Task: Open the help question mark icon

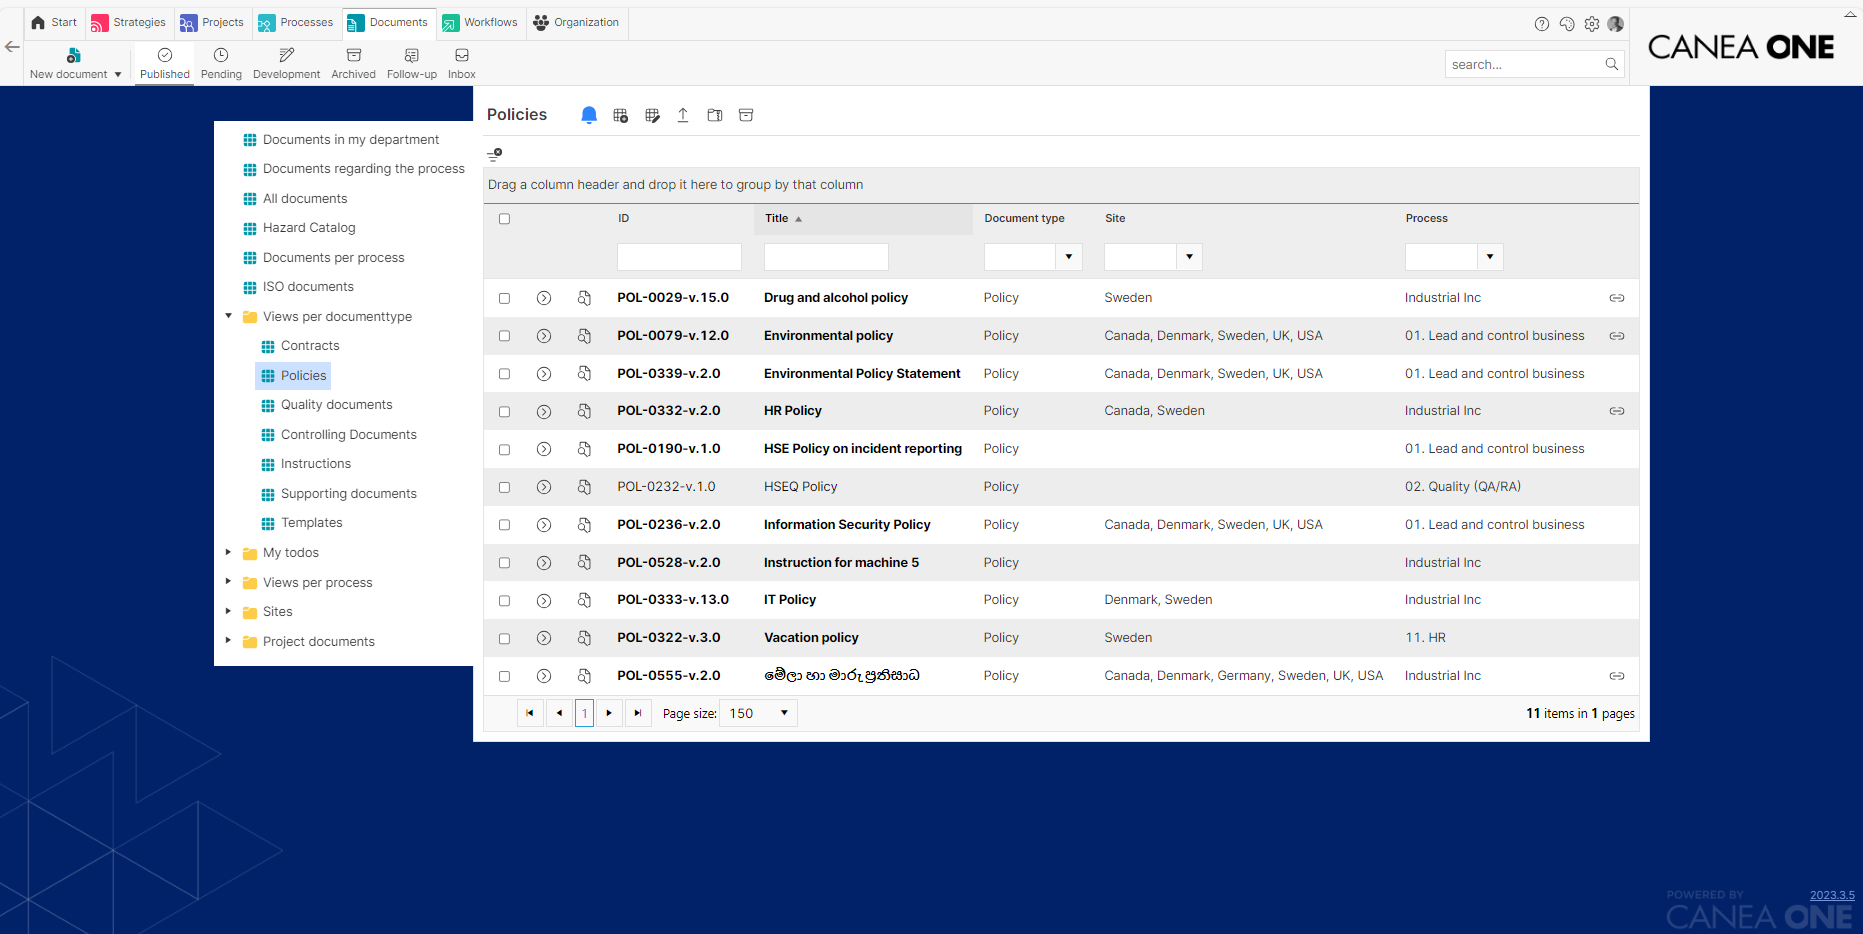Action: tap(1542, 24)
